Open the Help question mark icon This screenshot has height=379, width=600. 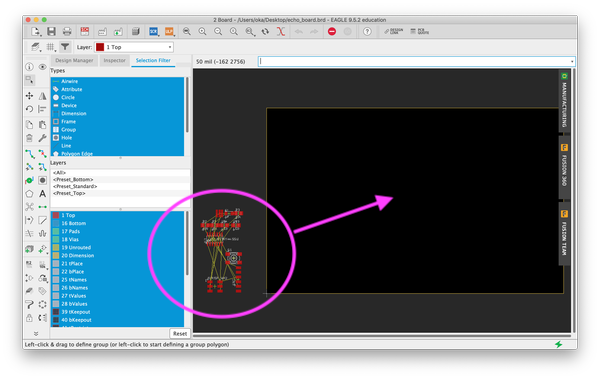(367, 32)
